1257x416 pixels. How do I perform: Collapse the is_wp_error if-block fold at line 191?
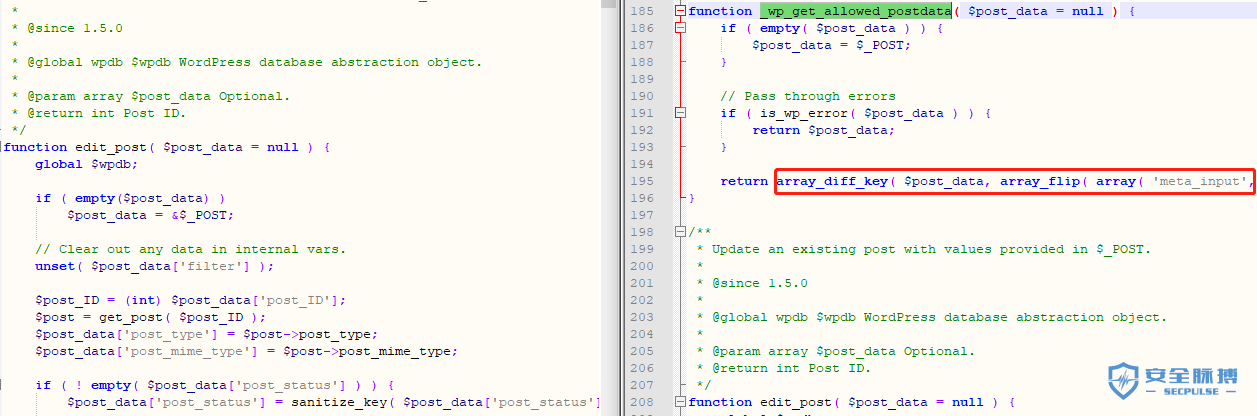pyautogui.click(x=681, y=113)
